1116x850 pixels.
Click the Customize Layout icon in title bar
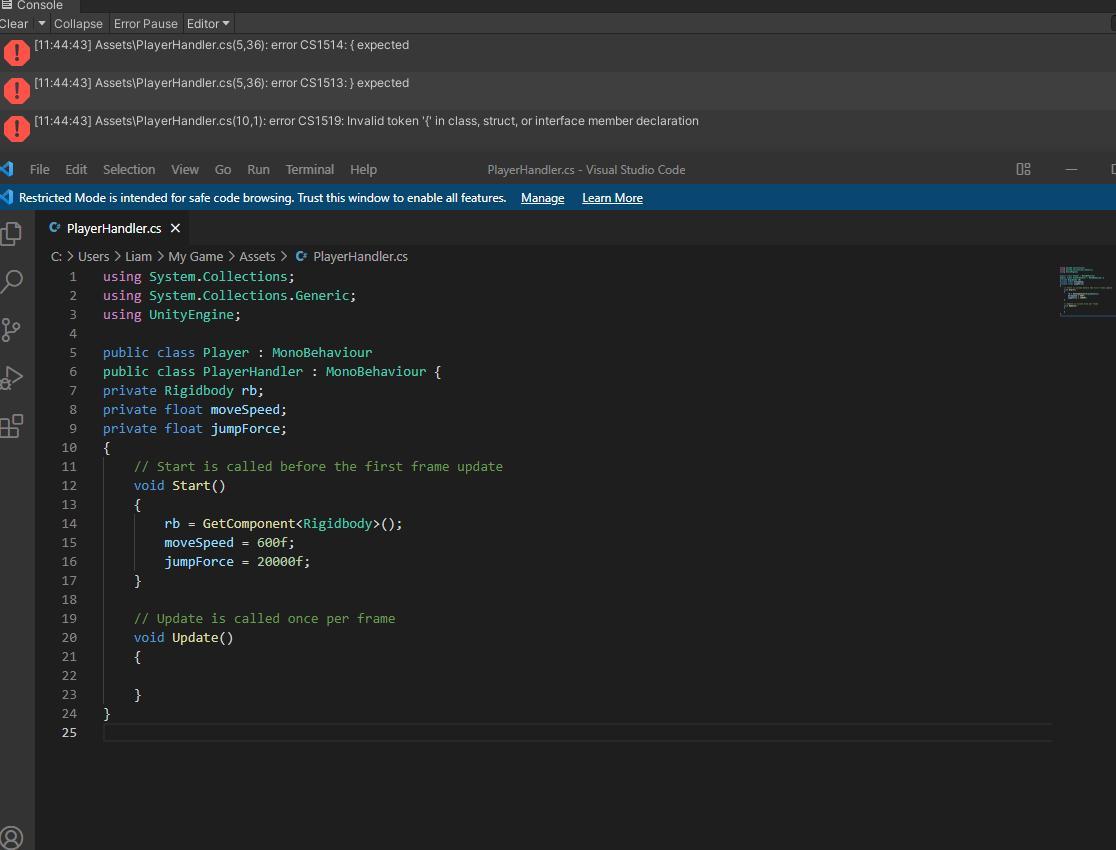click(x=1023, y=170)
